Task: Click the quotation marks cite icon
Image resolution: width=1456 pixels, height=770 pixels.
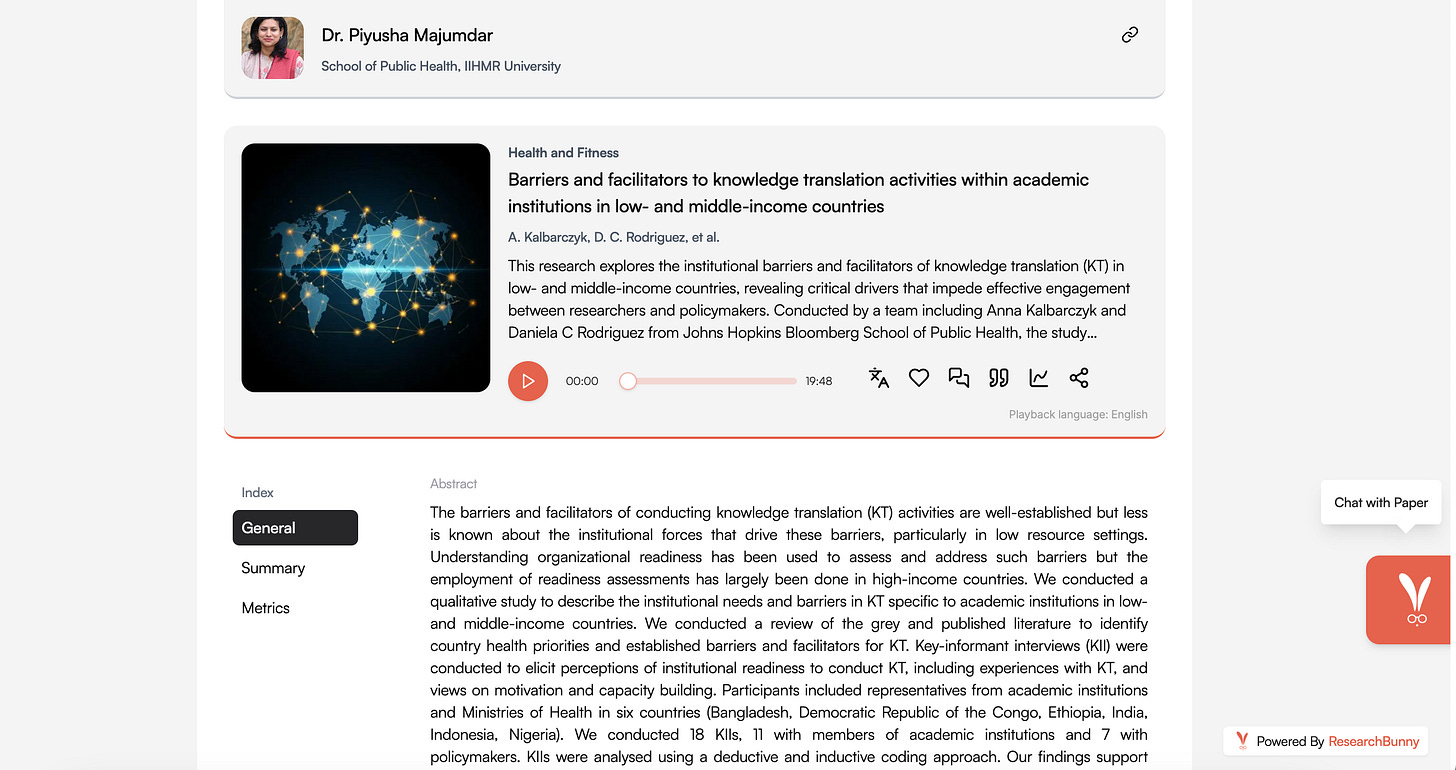Action: pyautogui.click(x=999, y=378)
